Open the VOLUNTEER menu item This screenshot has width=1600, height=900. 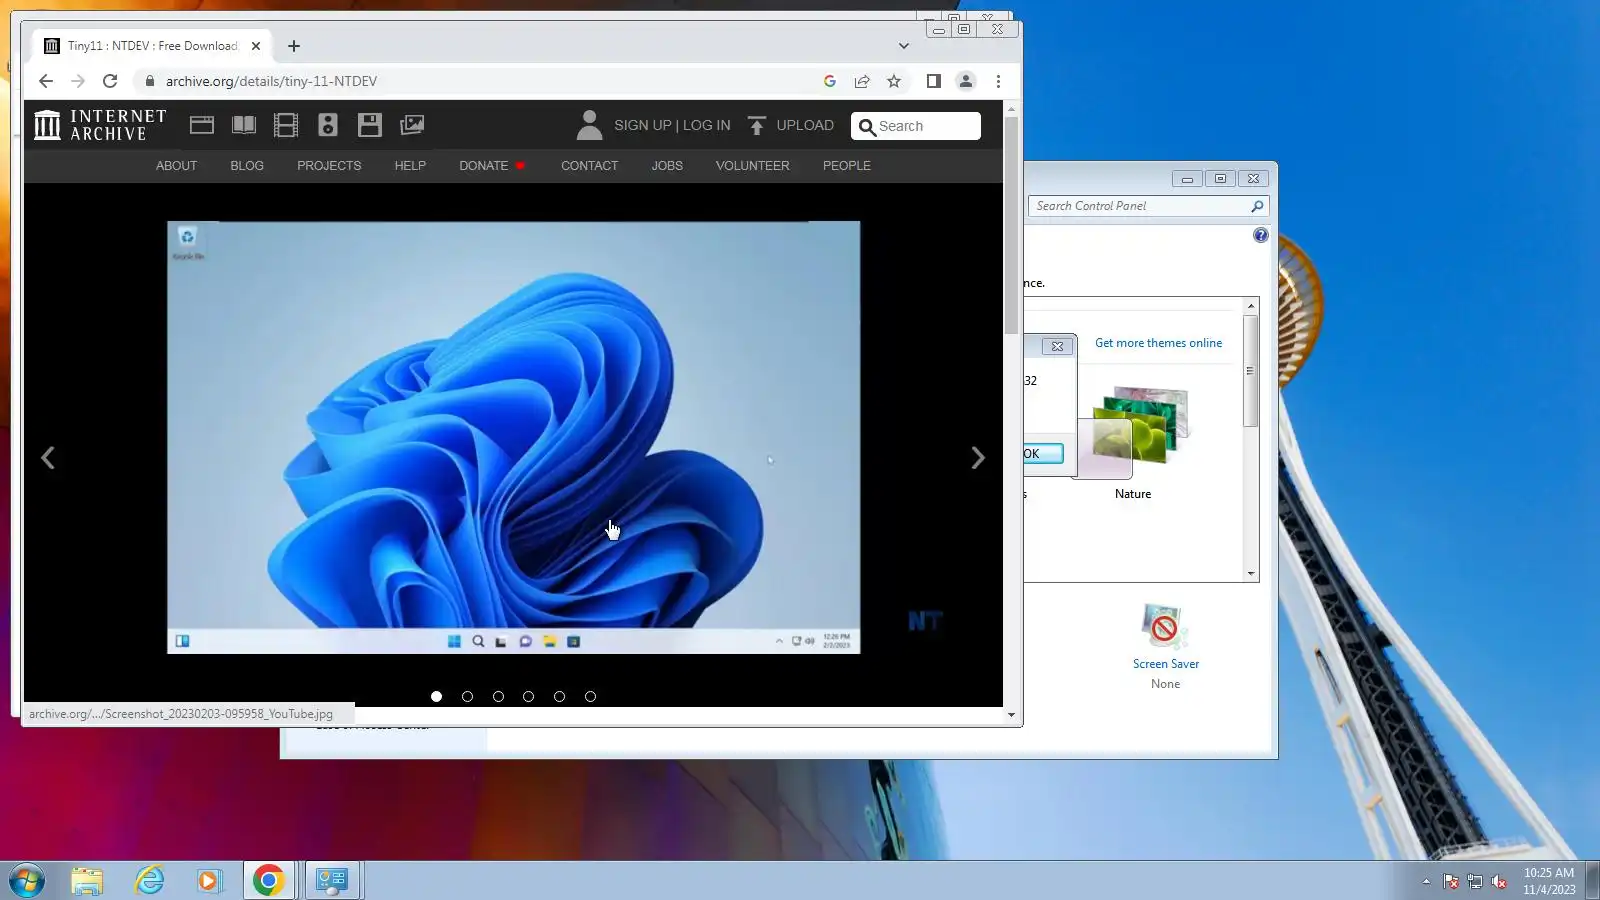[752, 166]
